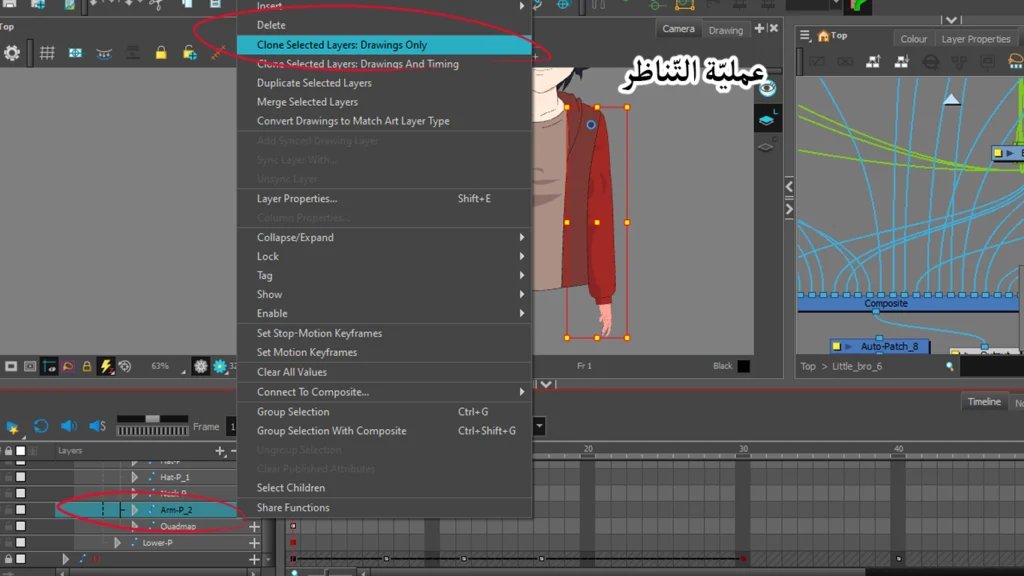Open the Layer Properties tab
Screen dimensions: 1024x576
[975, 38]
